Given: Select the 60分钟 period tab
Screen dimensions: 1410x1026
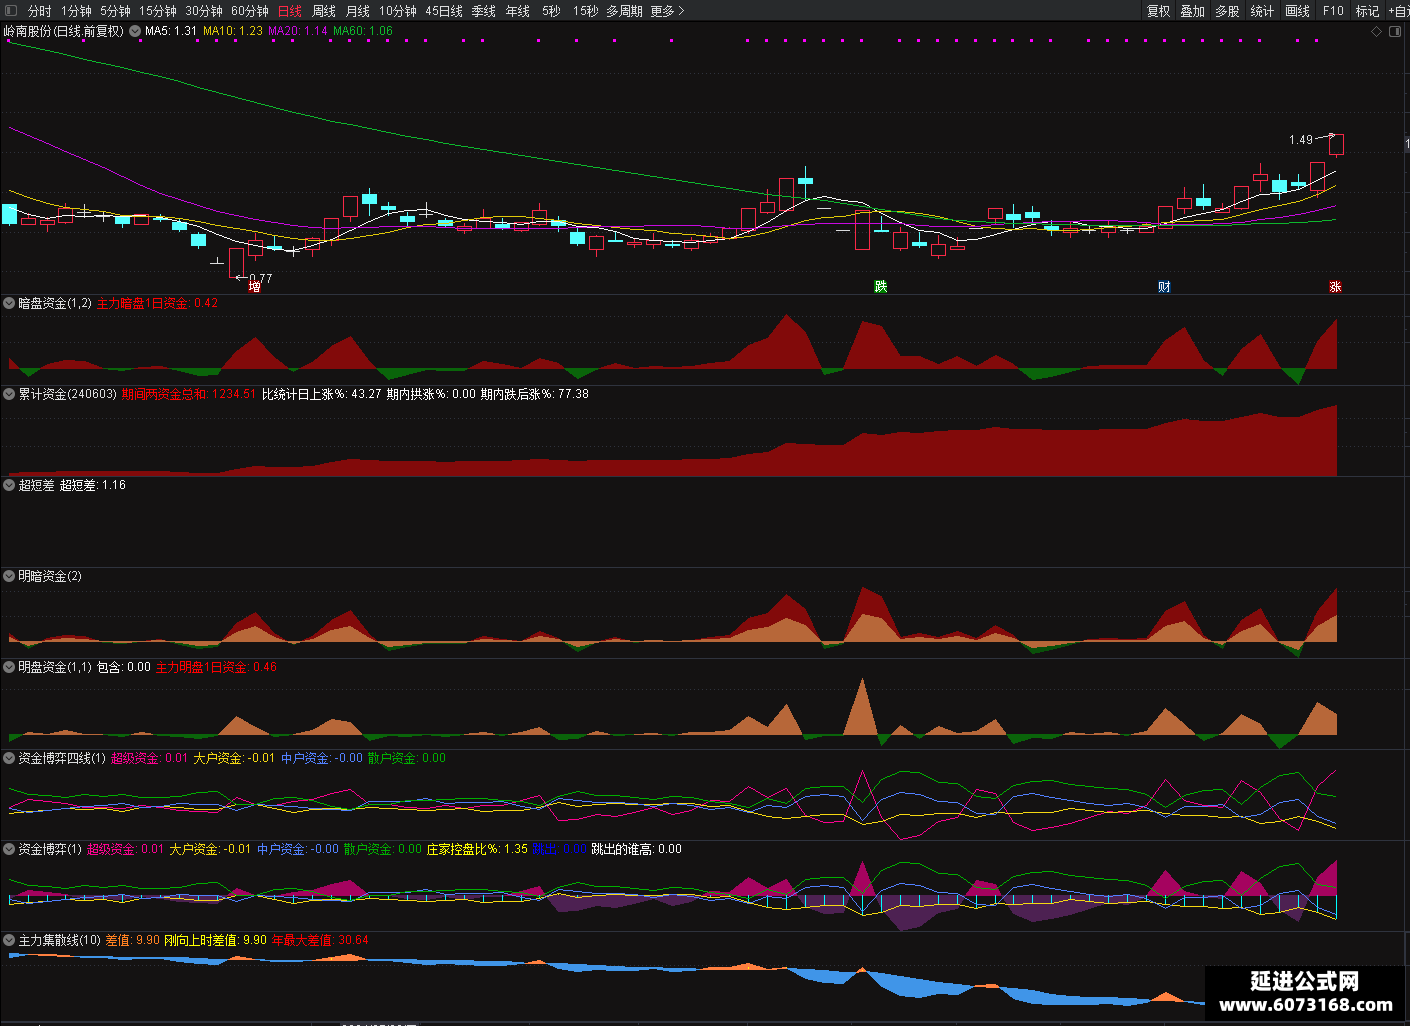Looking at the screenshot, I should tap(250, 11).
